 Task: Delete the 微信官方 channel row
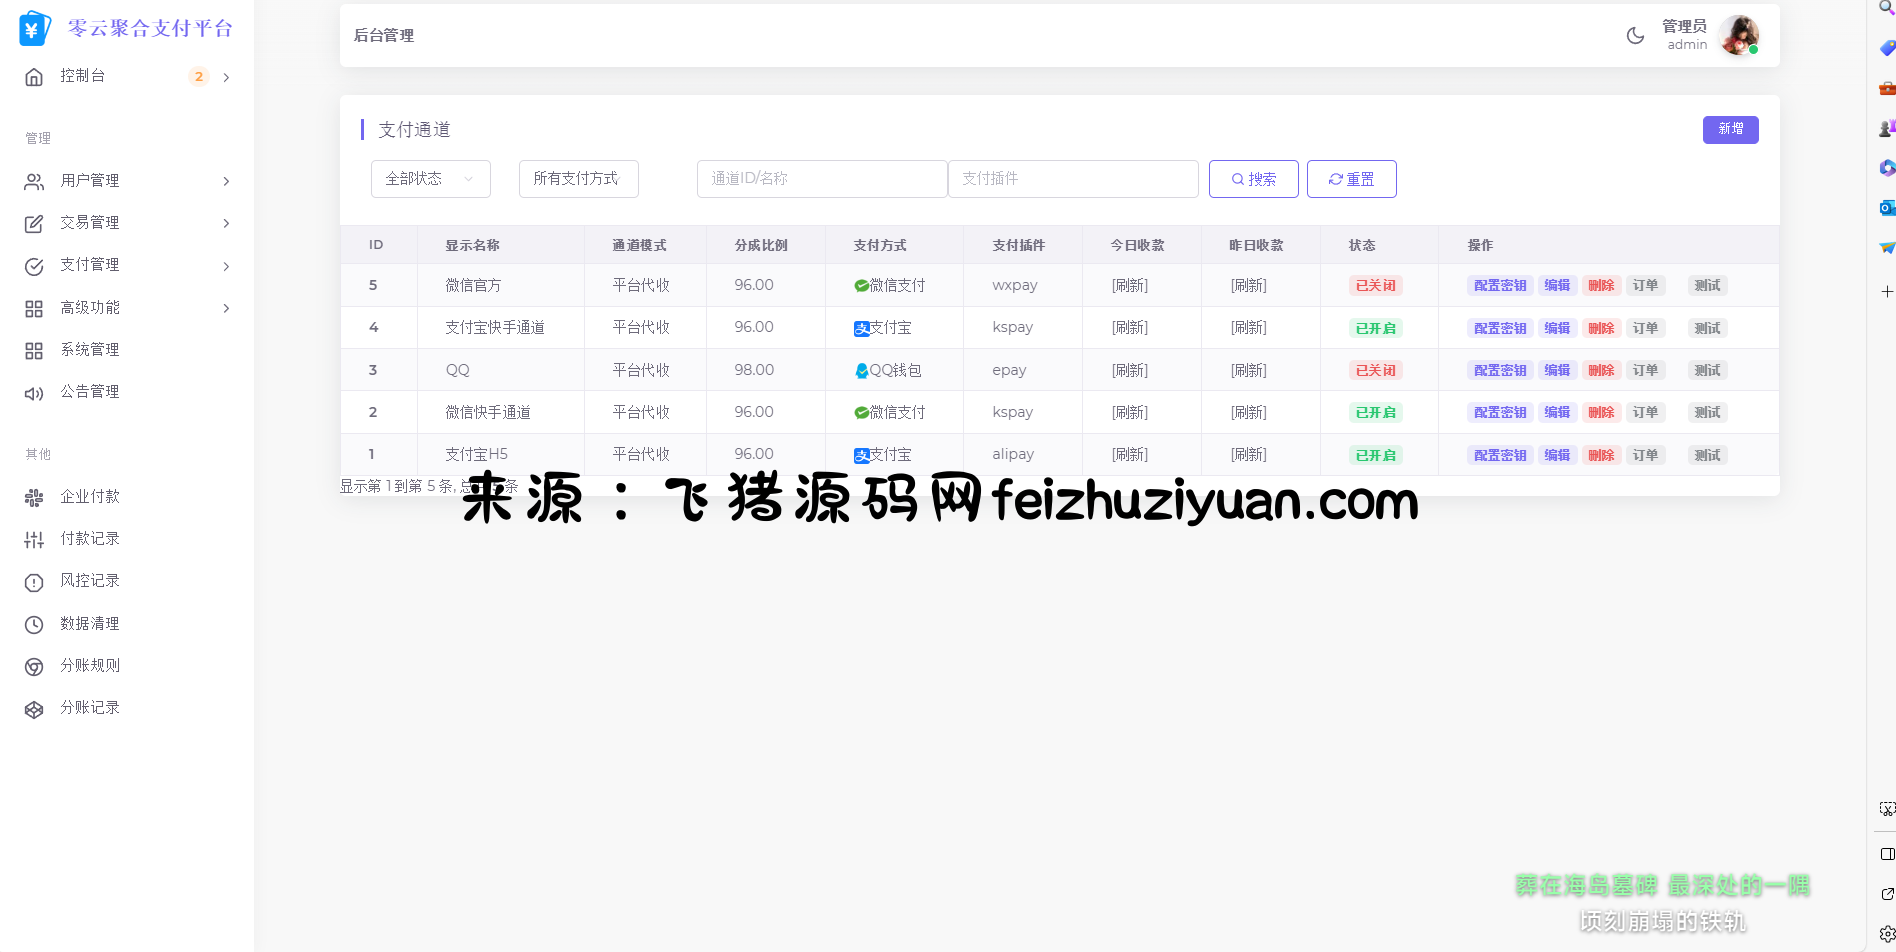[1601, 286]
